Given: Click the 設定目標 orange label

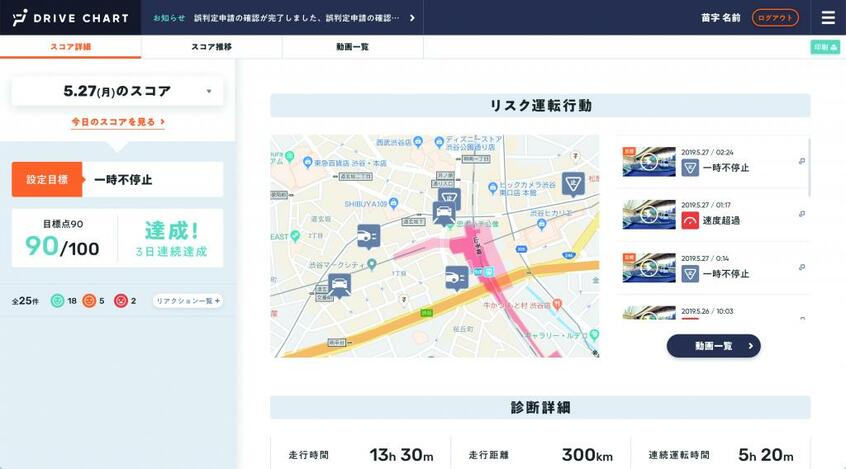Looking at the screenshot, I should (47, 179).
